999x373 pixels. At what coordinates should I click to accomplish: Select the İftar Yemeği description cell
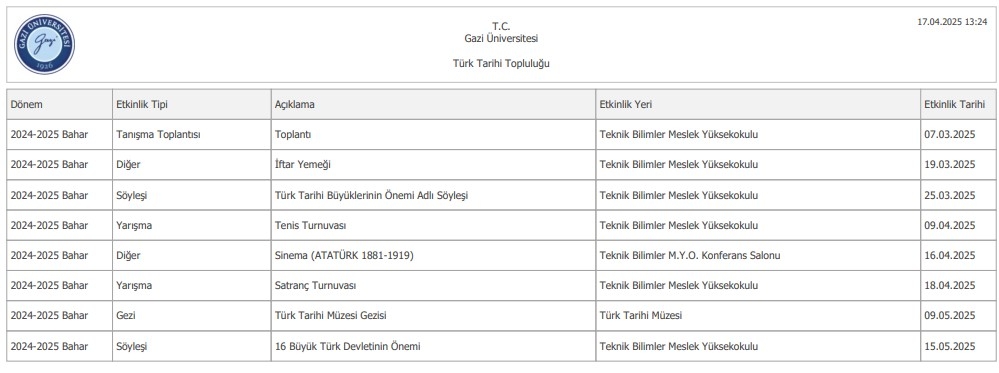point(433,165)
